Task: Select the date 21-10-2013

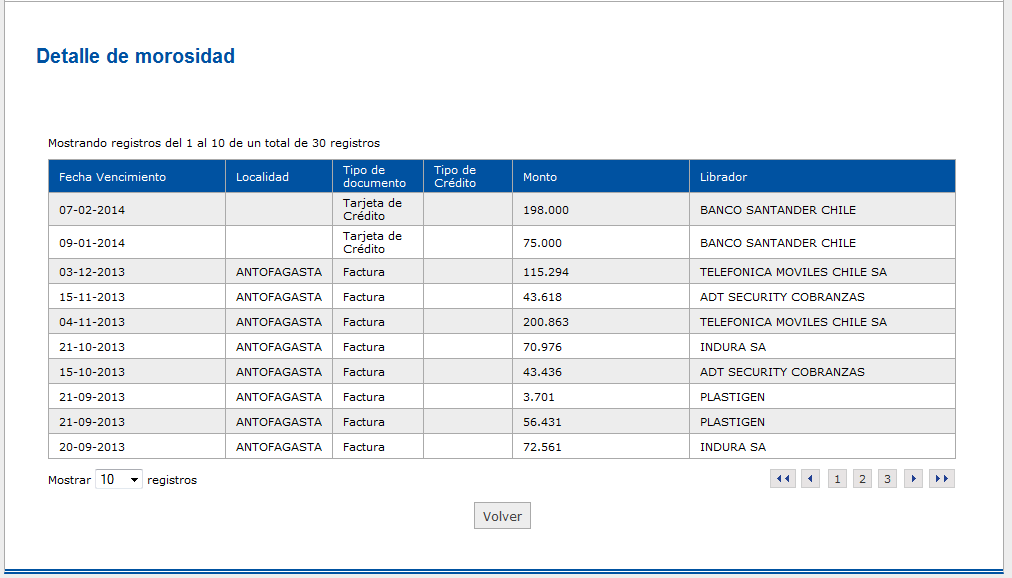Action: pyautogui.click(x=92, y=347)
